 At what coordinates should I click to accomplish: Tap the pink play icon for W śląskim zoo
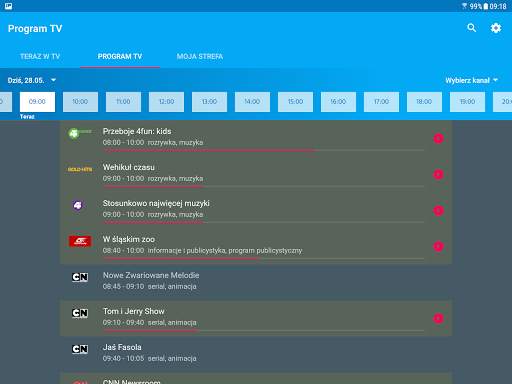tap(438, 246)
